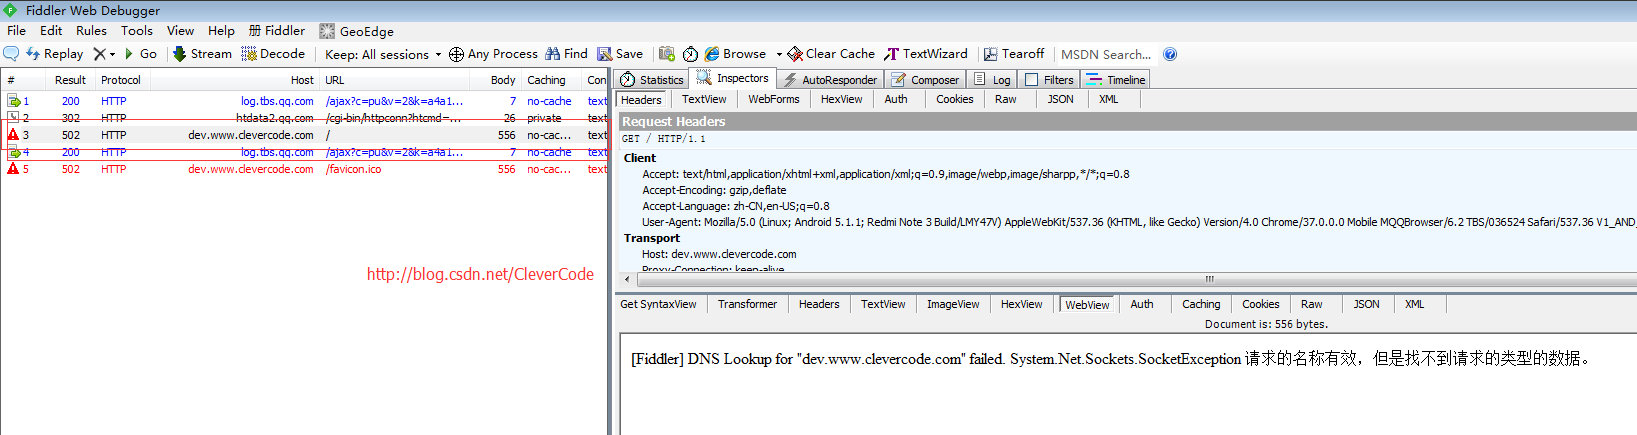
Task: Tearoff the toolbar
Action: click(x=1014, y=54)
